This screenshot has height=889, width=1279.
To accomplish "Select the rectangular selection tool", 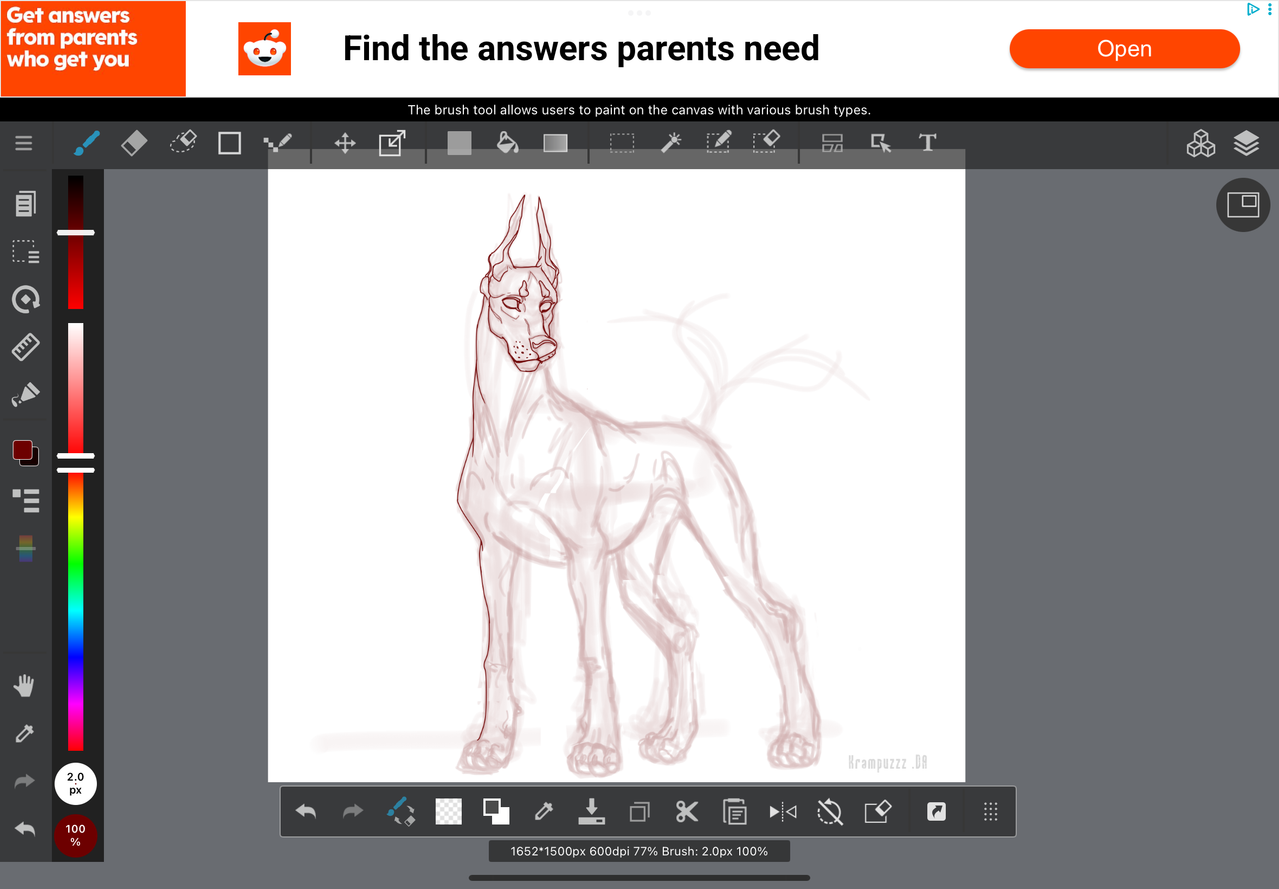I will pos(622,143).
